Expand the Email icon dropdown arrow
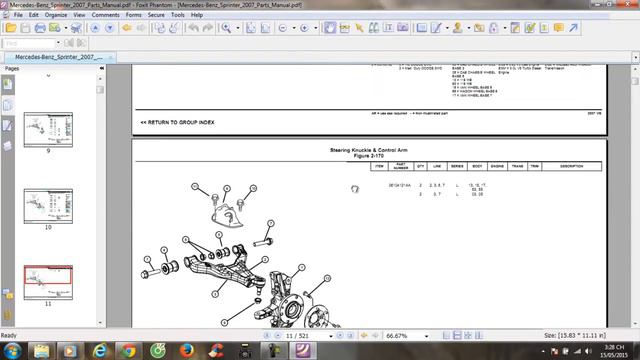The width and height of the screenshot is (640, 360). pyautogui.click(x=65, y=28)
